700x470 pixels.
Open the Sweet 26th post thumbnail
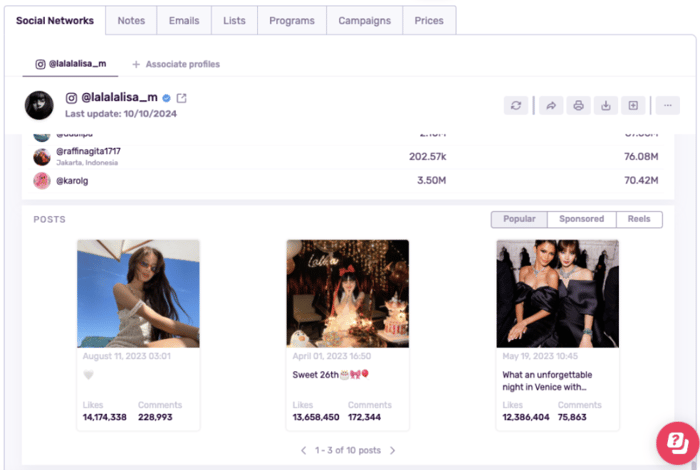pyautogui.click(x=347, y=293)
